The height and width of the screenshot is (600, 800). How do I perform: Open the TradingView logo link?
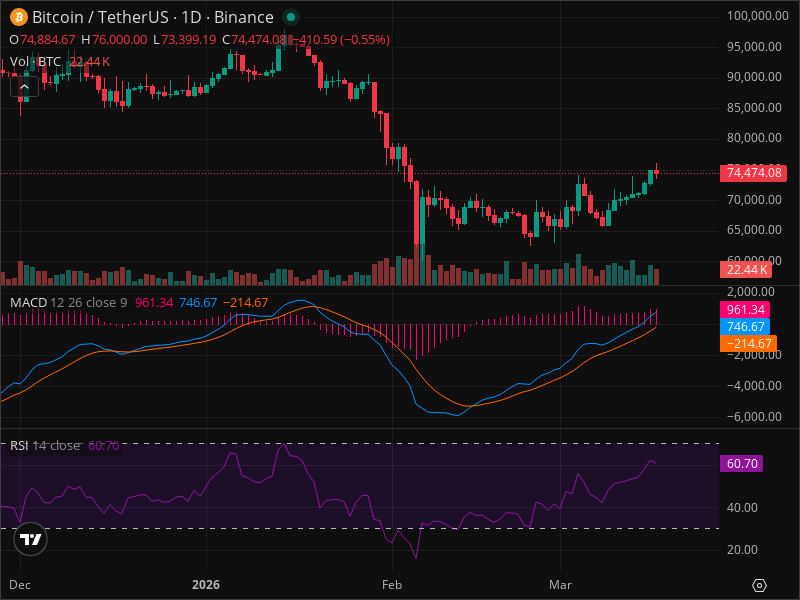pos(31,539)
